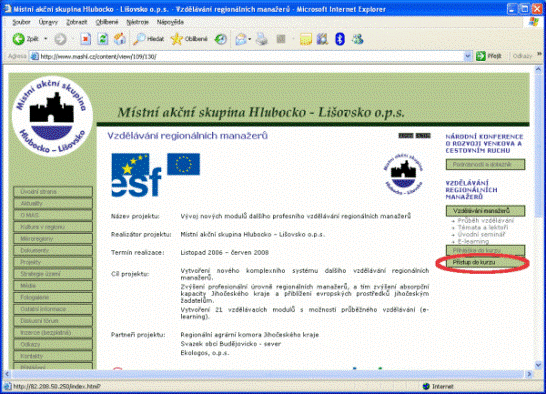Click the Stop loading icon
This screenshot has width=546, height=394.
85,39
